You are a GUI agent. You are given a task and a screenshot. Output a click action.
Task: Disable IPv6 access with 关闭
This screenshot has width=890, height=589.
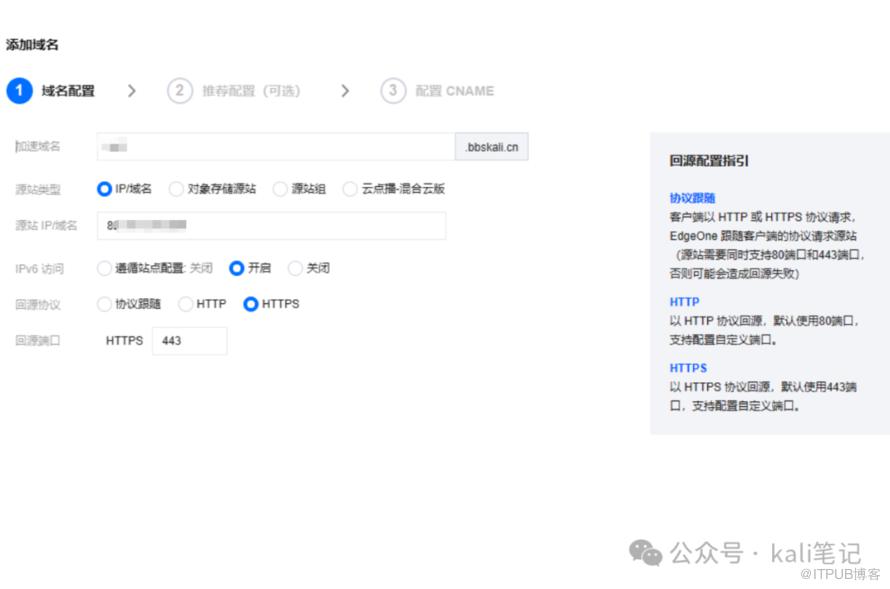pos(295,268)
